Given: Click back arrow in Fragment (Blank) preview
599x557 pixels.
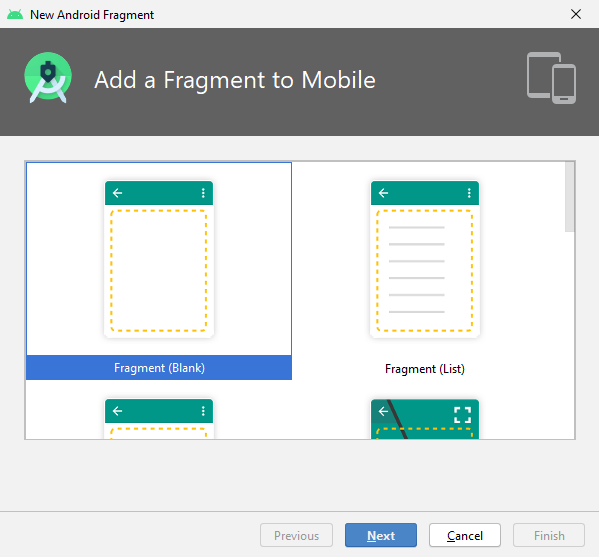Looking at the screenshot, I should click(x=117, y=193).
